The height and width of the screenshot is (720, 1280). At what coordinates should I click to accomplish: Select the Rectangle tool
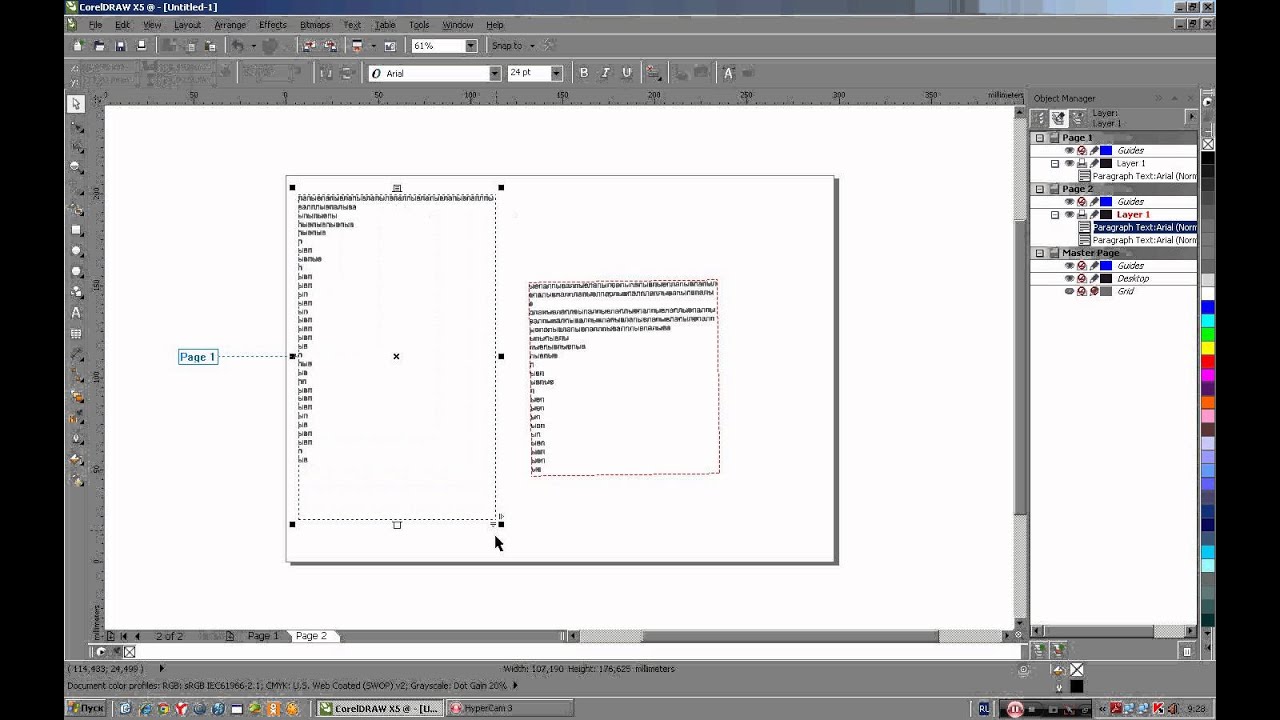coord(76,230)
